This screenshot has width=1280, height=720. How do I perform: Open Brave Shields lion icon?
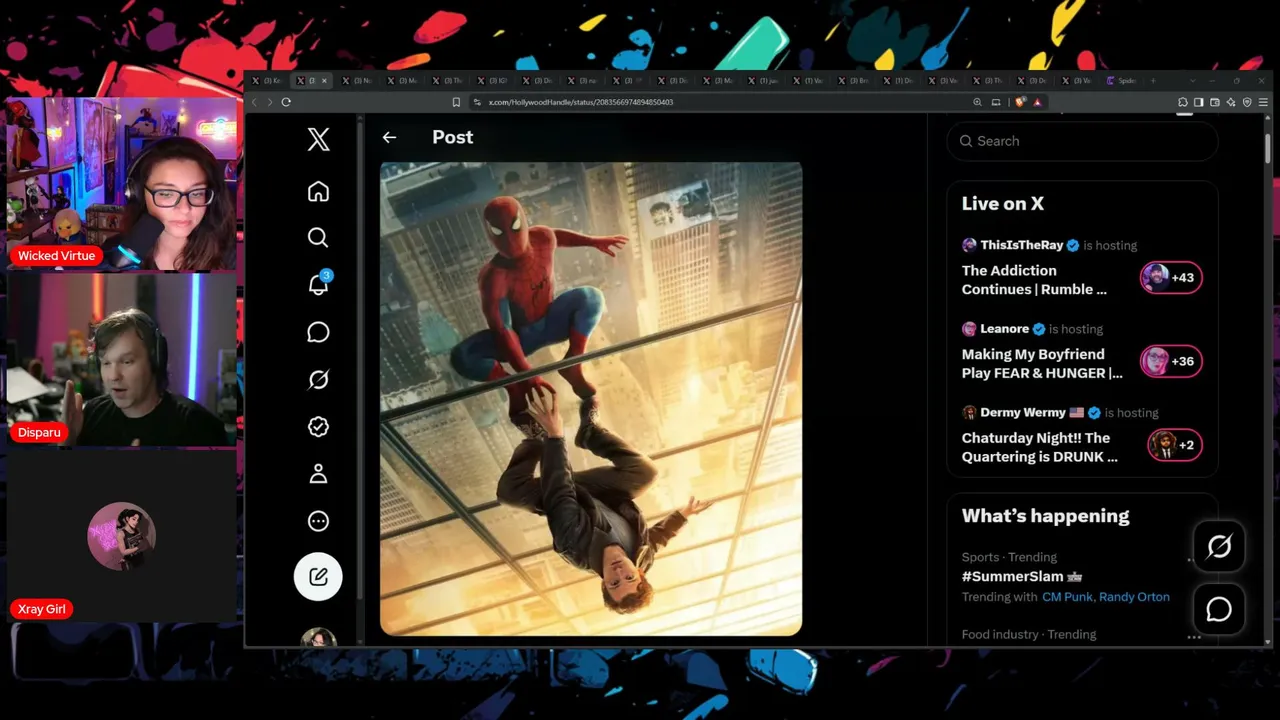(x=1020, y=102)
